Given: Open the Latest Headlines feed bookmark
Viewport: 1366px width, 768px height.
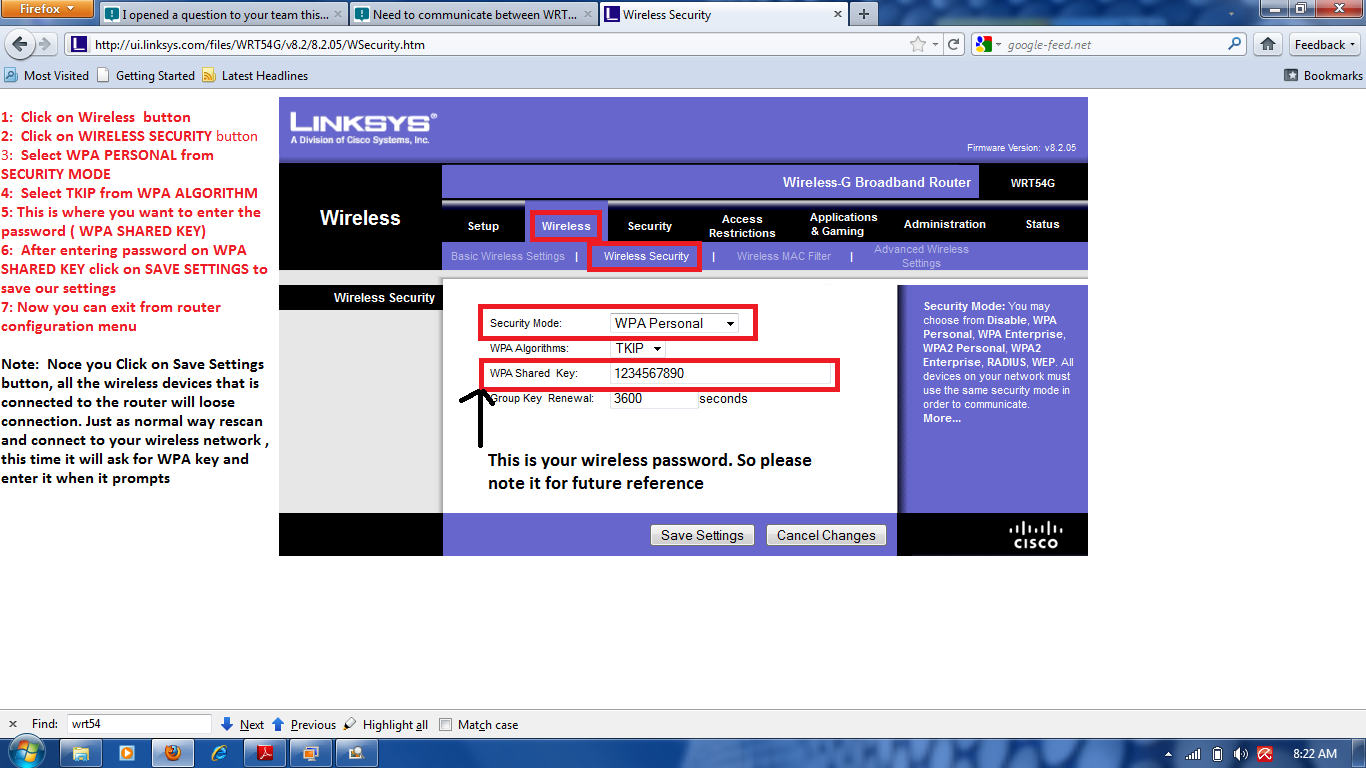Looking at the screenshot, I should 255,75.
